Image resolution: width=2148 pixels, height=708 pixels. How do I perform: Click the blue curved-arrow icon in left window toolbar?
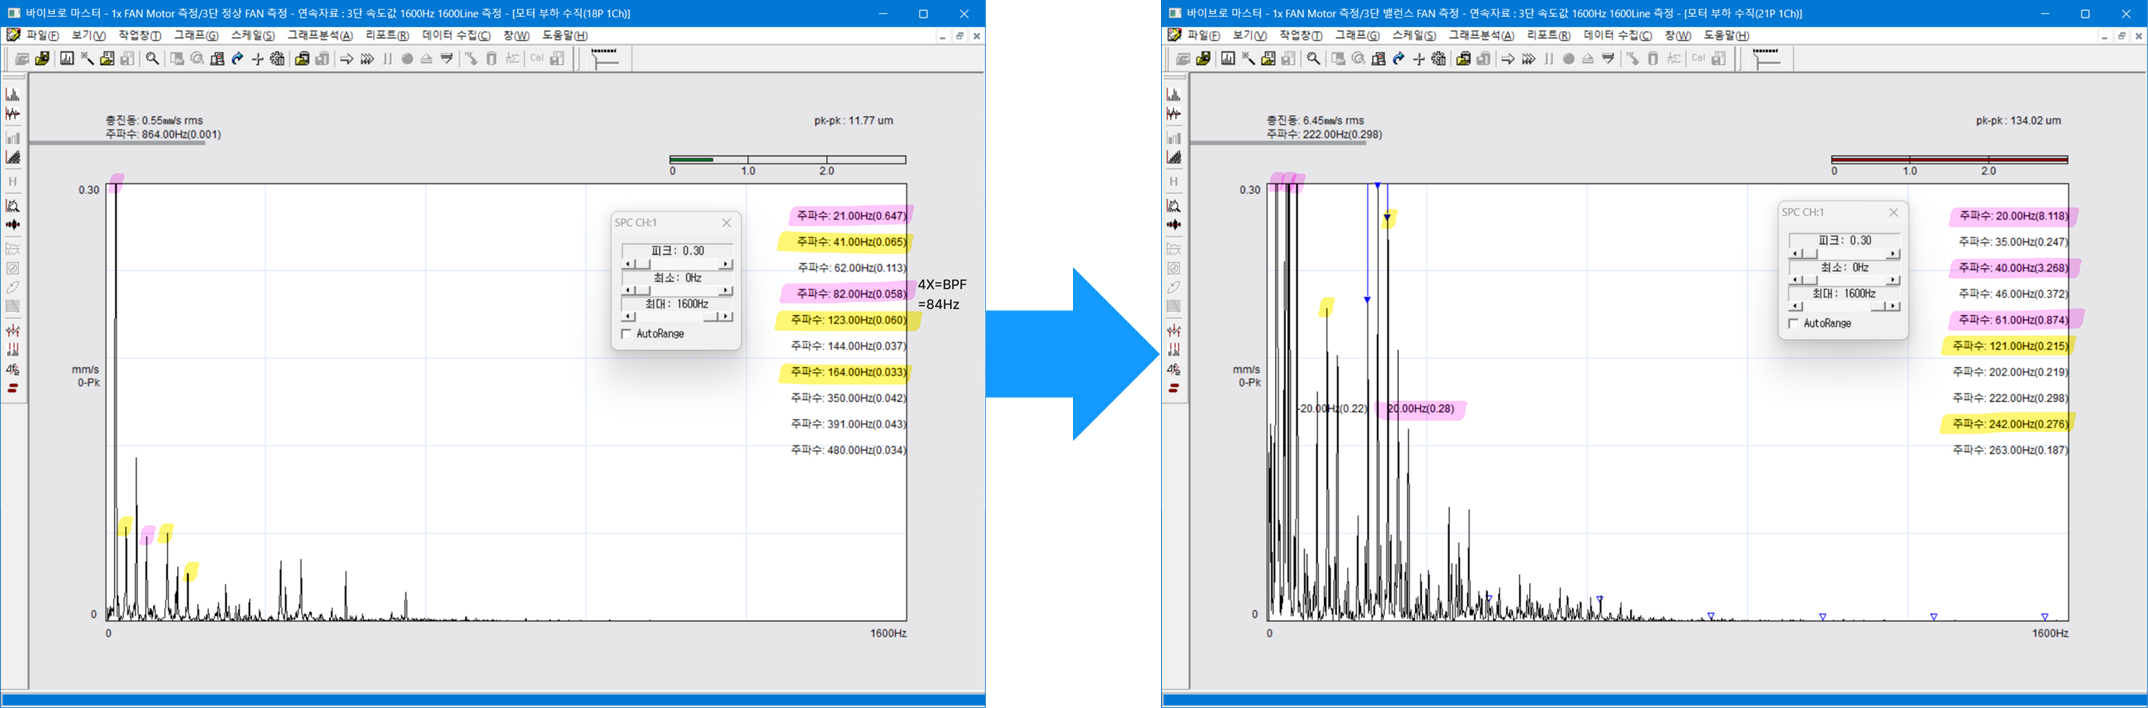237,59
